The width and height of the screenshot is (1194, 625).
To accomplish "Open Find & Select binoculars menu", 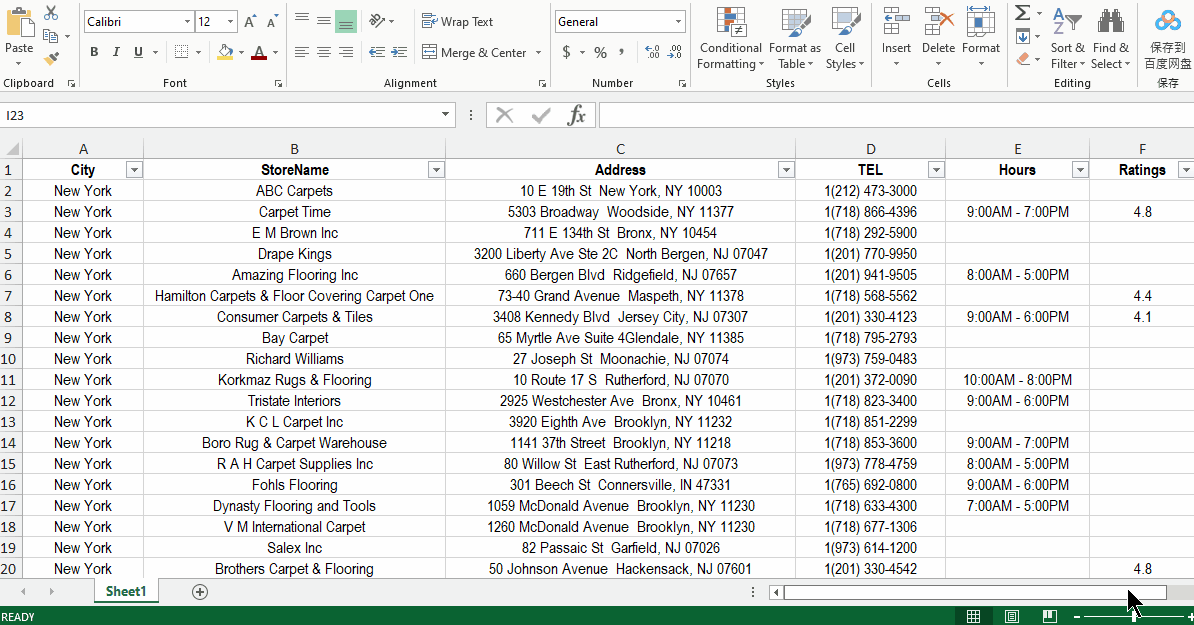I will 1111,38.
